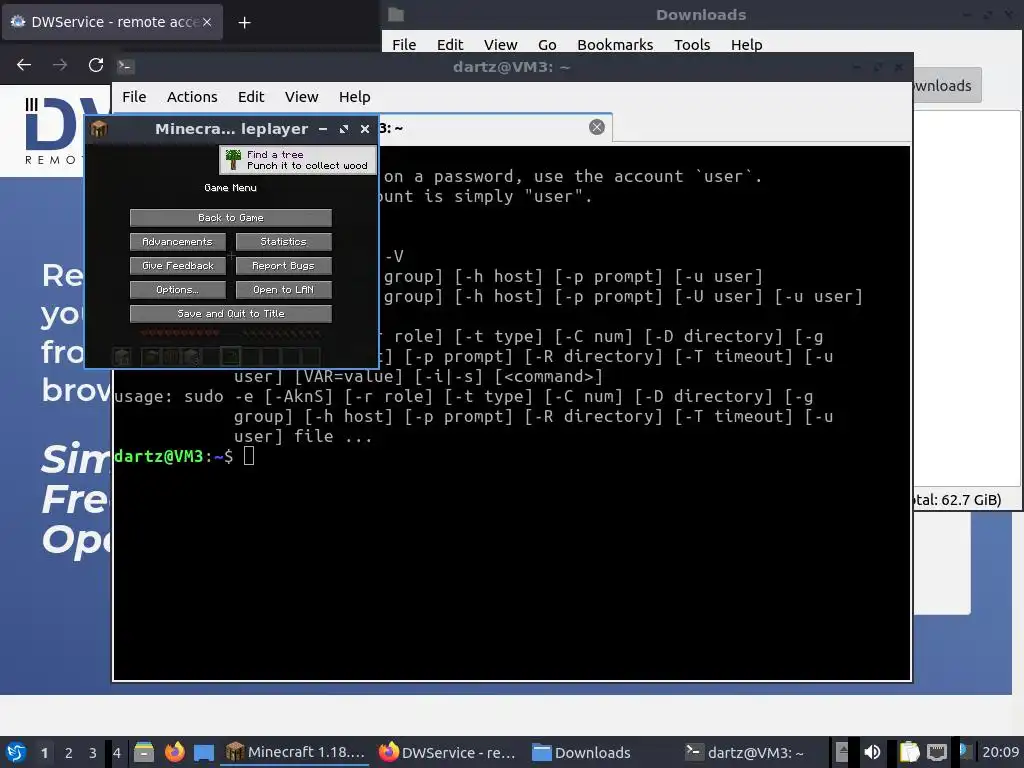This screenshot has height=768, width=1024.
Task: Open the start menu in taskbar
Action: click(x=16, y=752)
